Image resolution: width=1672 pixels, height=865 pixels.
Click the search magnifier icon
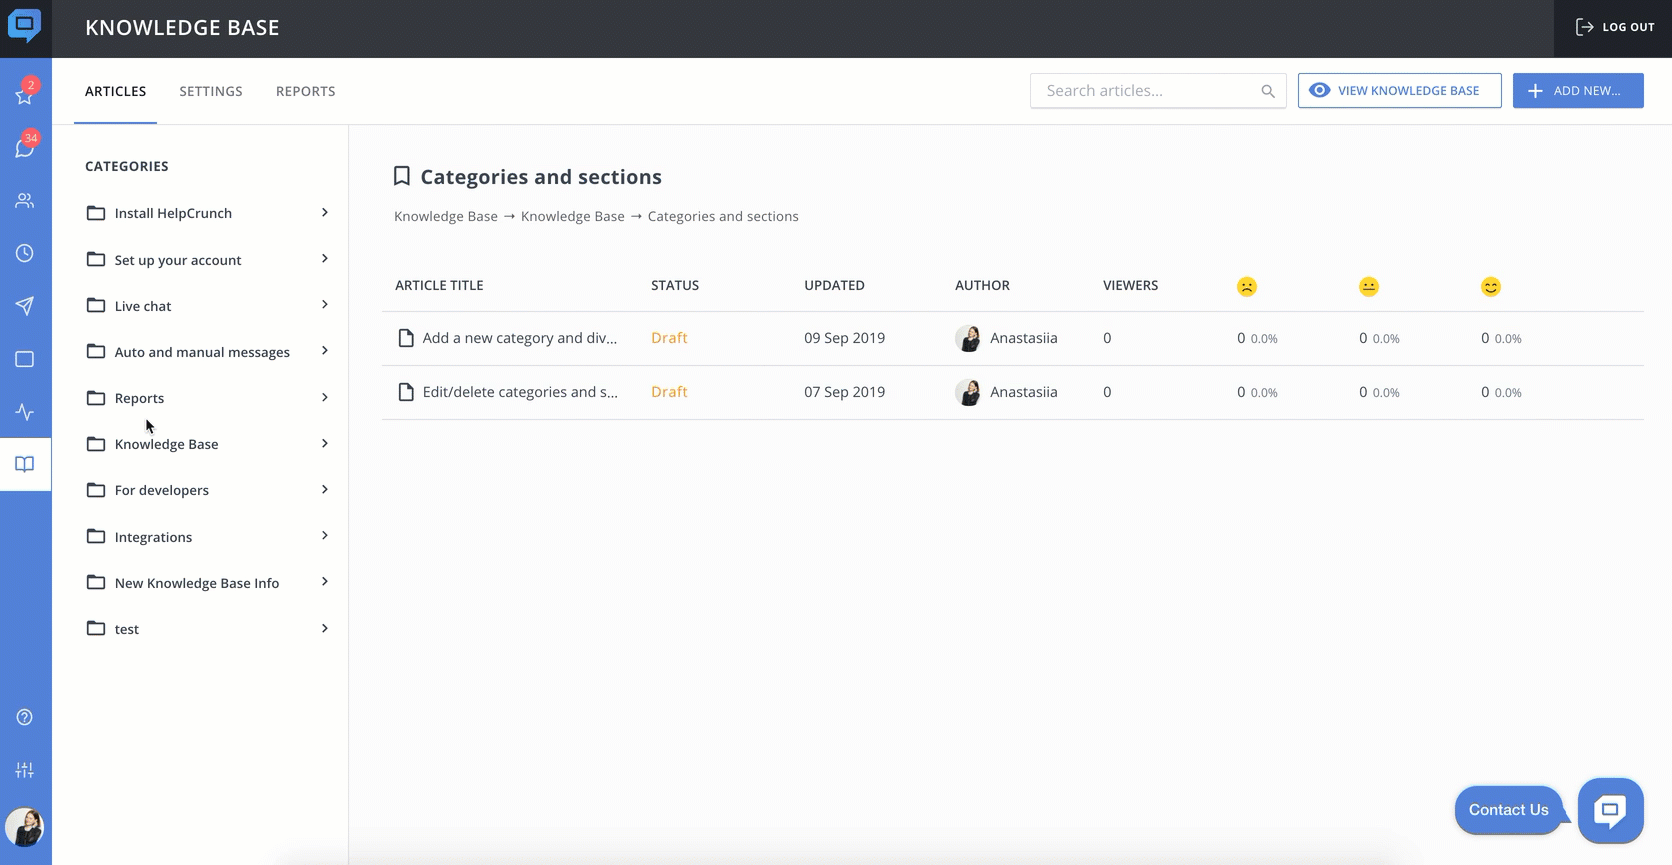tap(1268, 91)
